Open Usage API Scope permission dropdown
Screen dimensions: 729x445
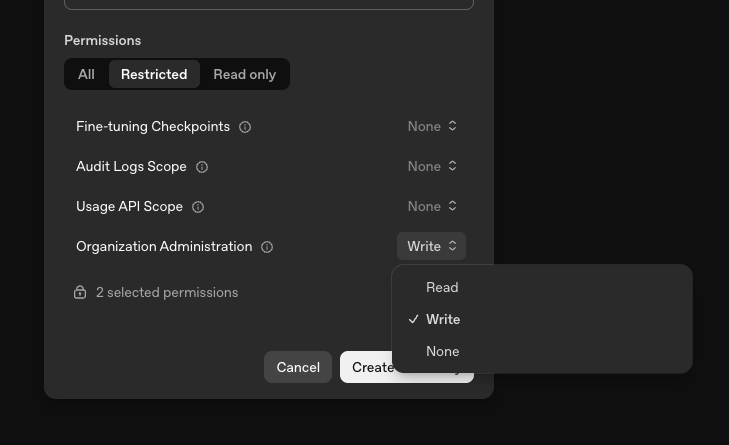click(431, 206)
